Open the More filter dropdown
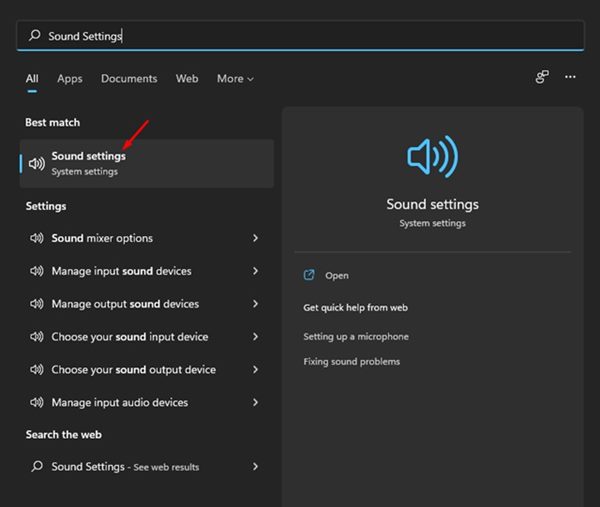 (235, 79)
